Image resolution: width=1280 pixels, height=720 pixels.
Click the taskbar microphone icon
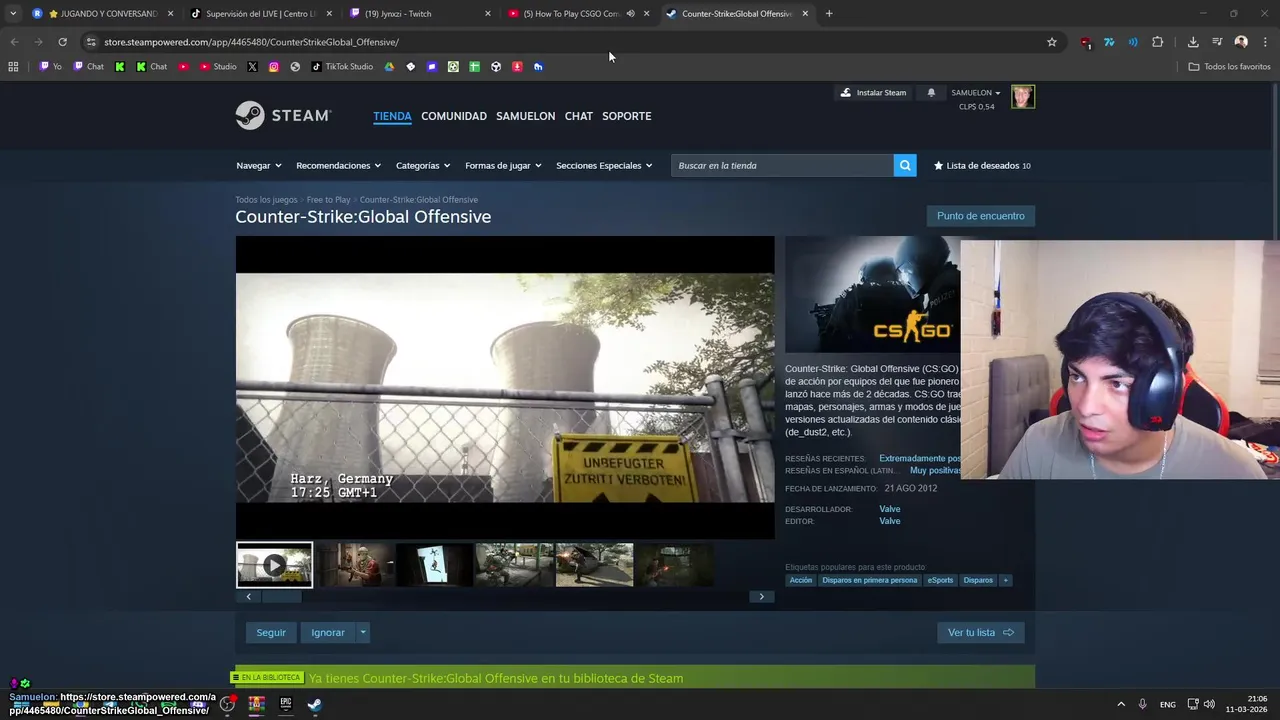(x=1142, y=704)
